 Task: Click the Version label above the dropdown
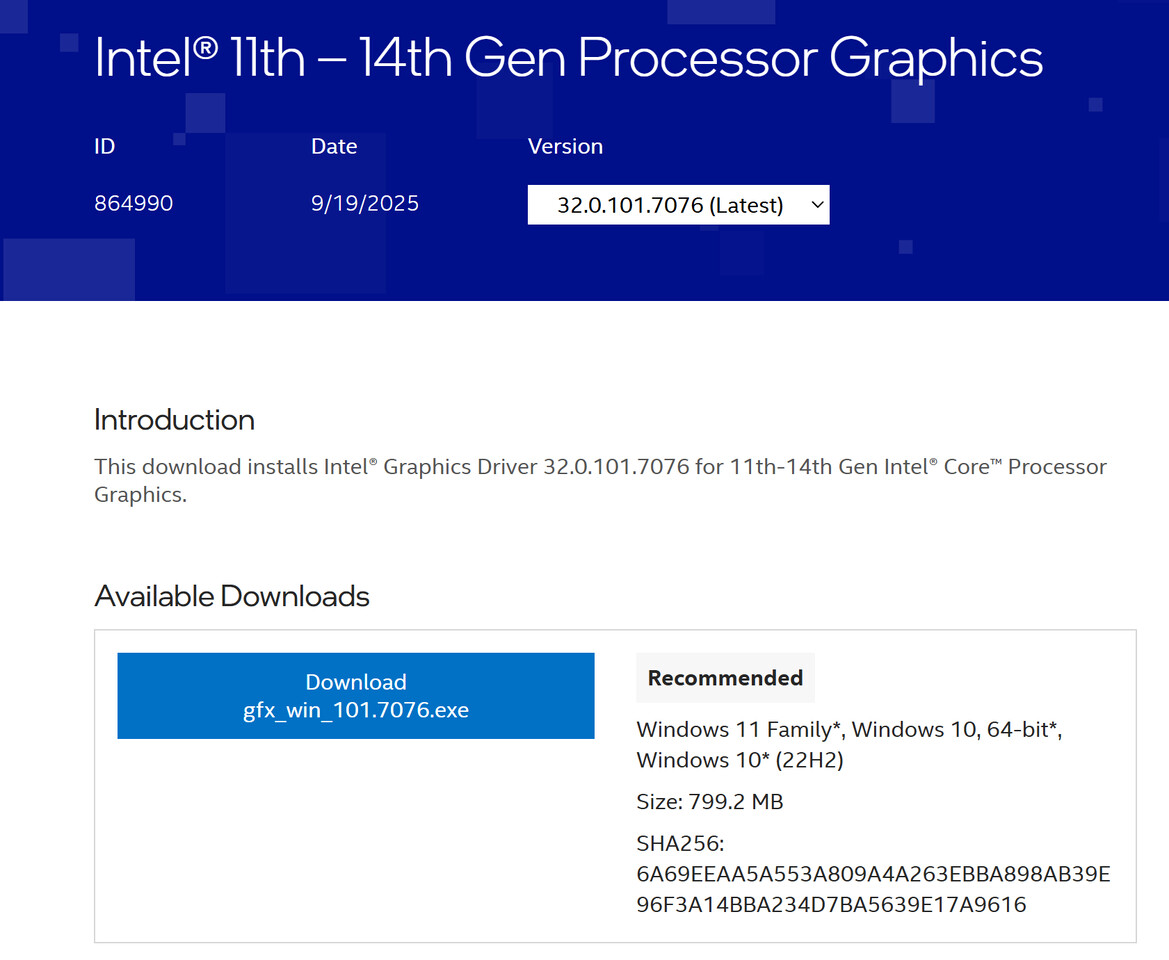565,146
